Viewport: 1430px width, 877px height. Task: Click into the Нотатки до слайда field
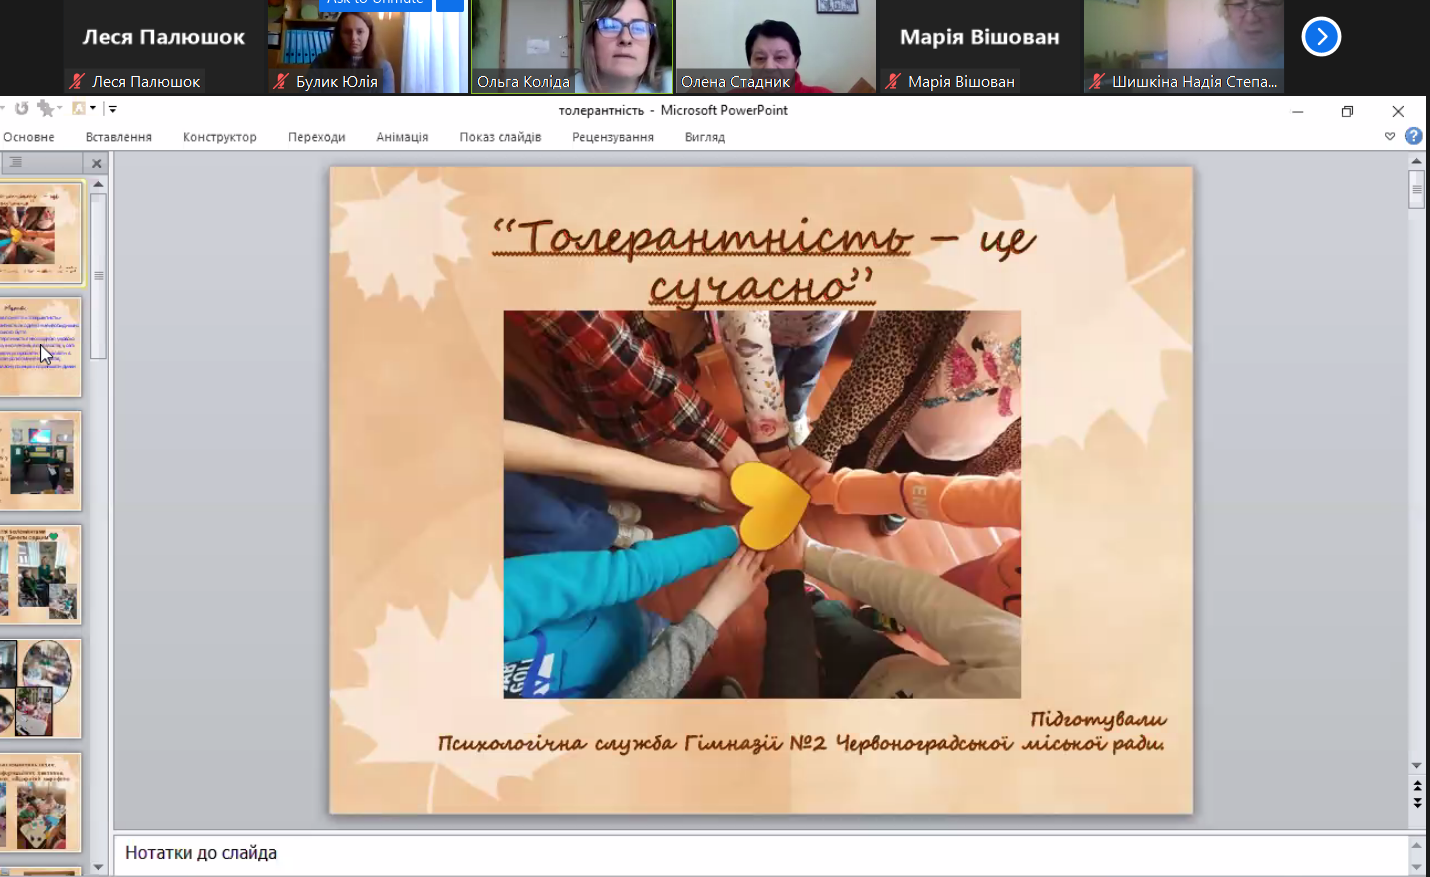[x=760, y=853]
